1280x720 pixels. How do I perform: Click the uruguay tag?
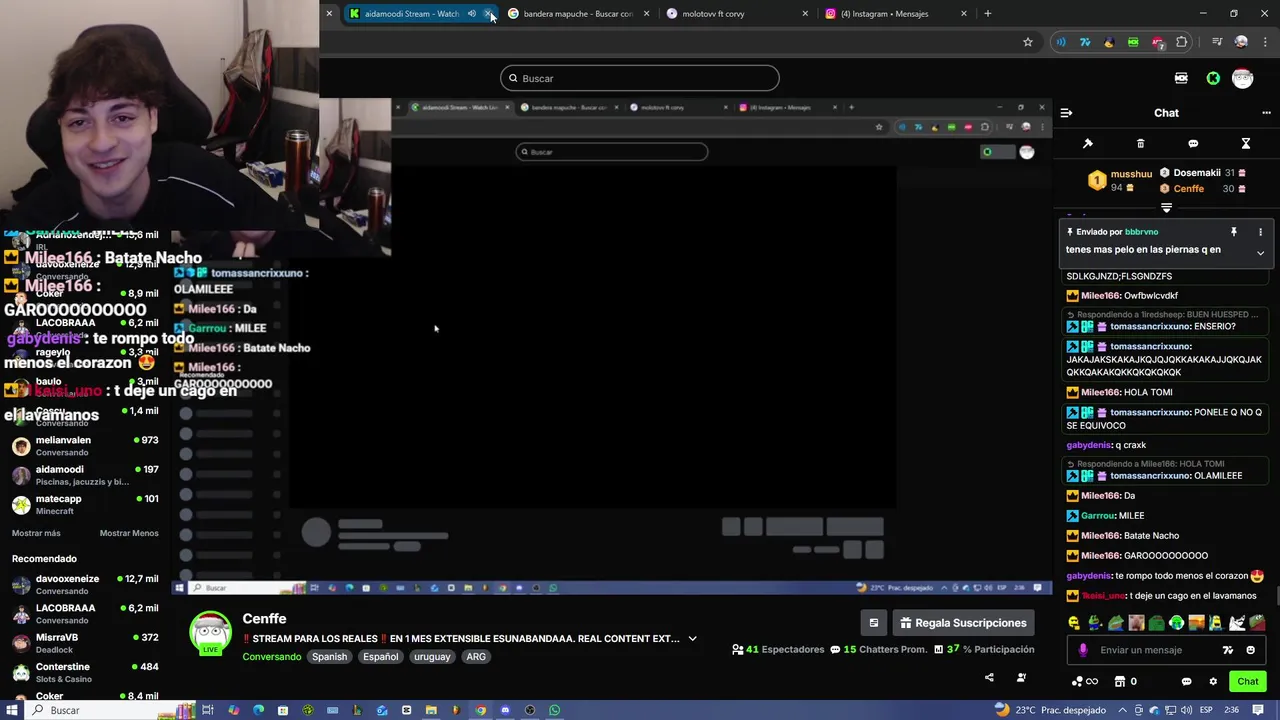point(432,657)
